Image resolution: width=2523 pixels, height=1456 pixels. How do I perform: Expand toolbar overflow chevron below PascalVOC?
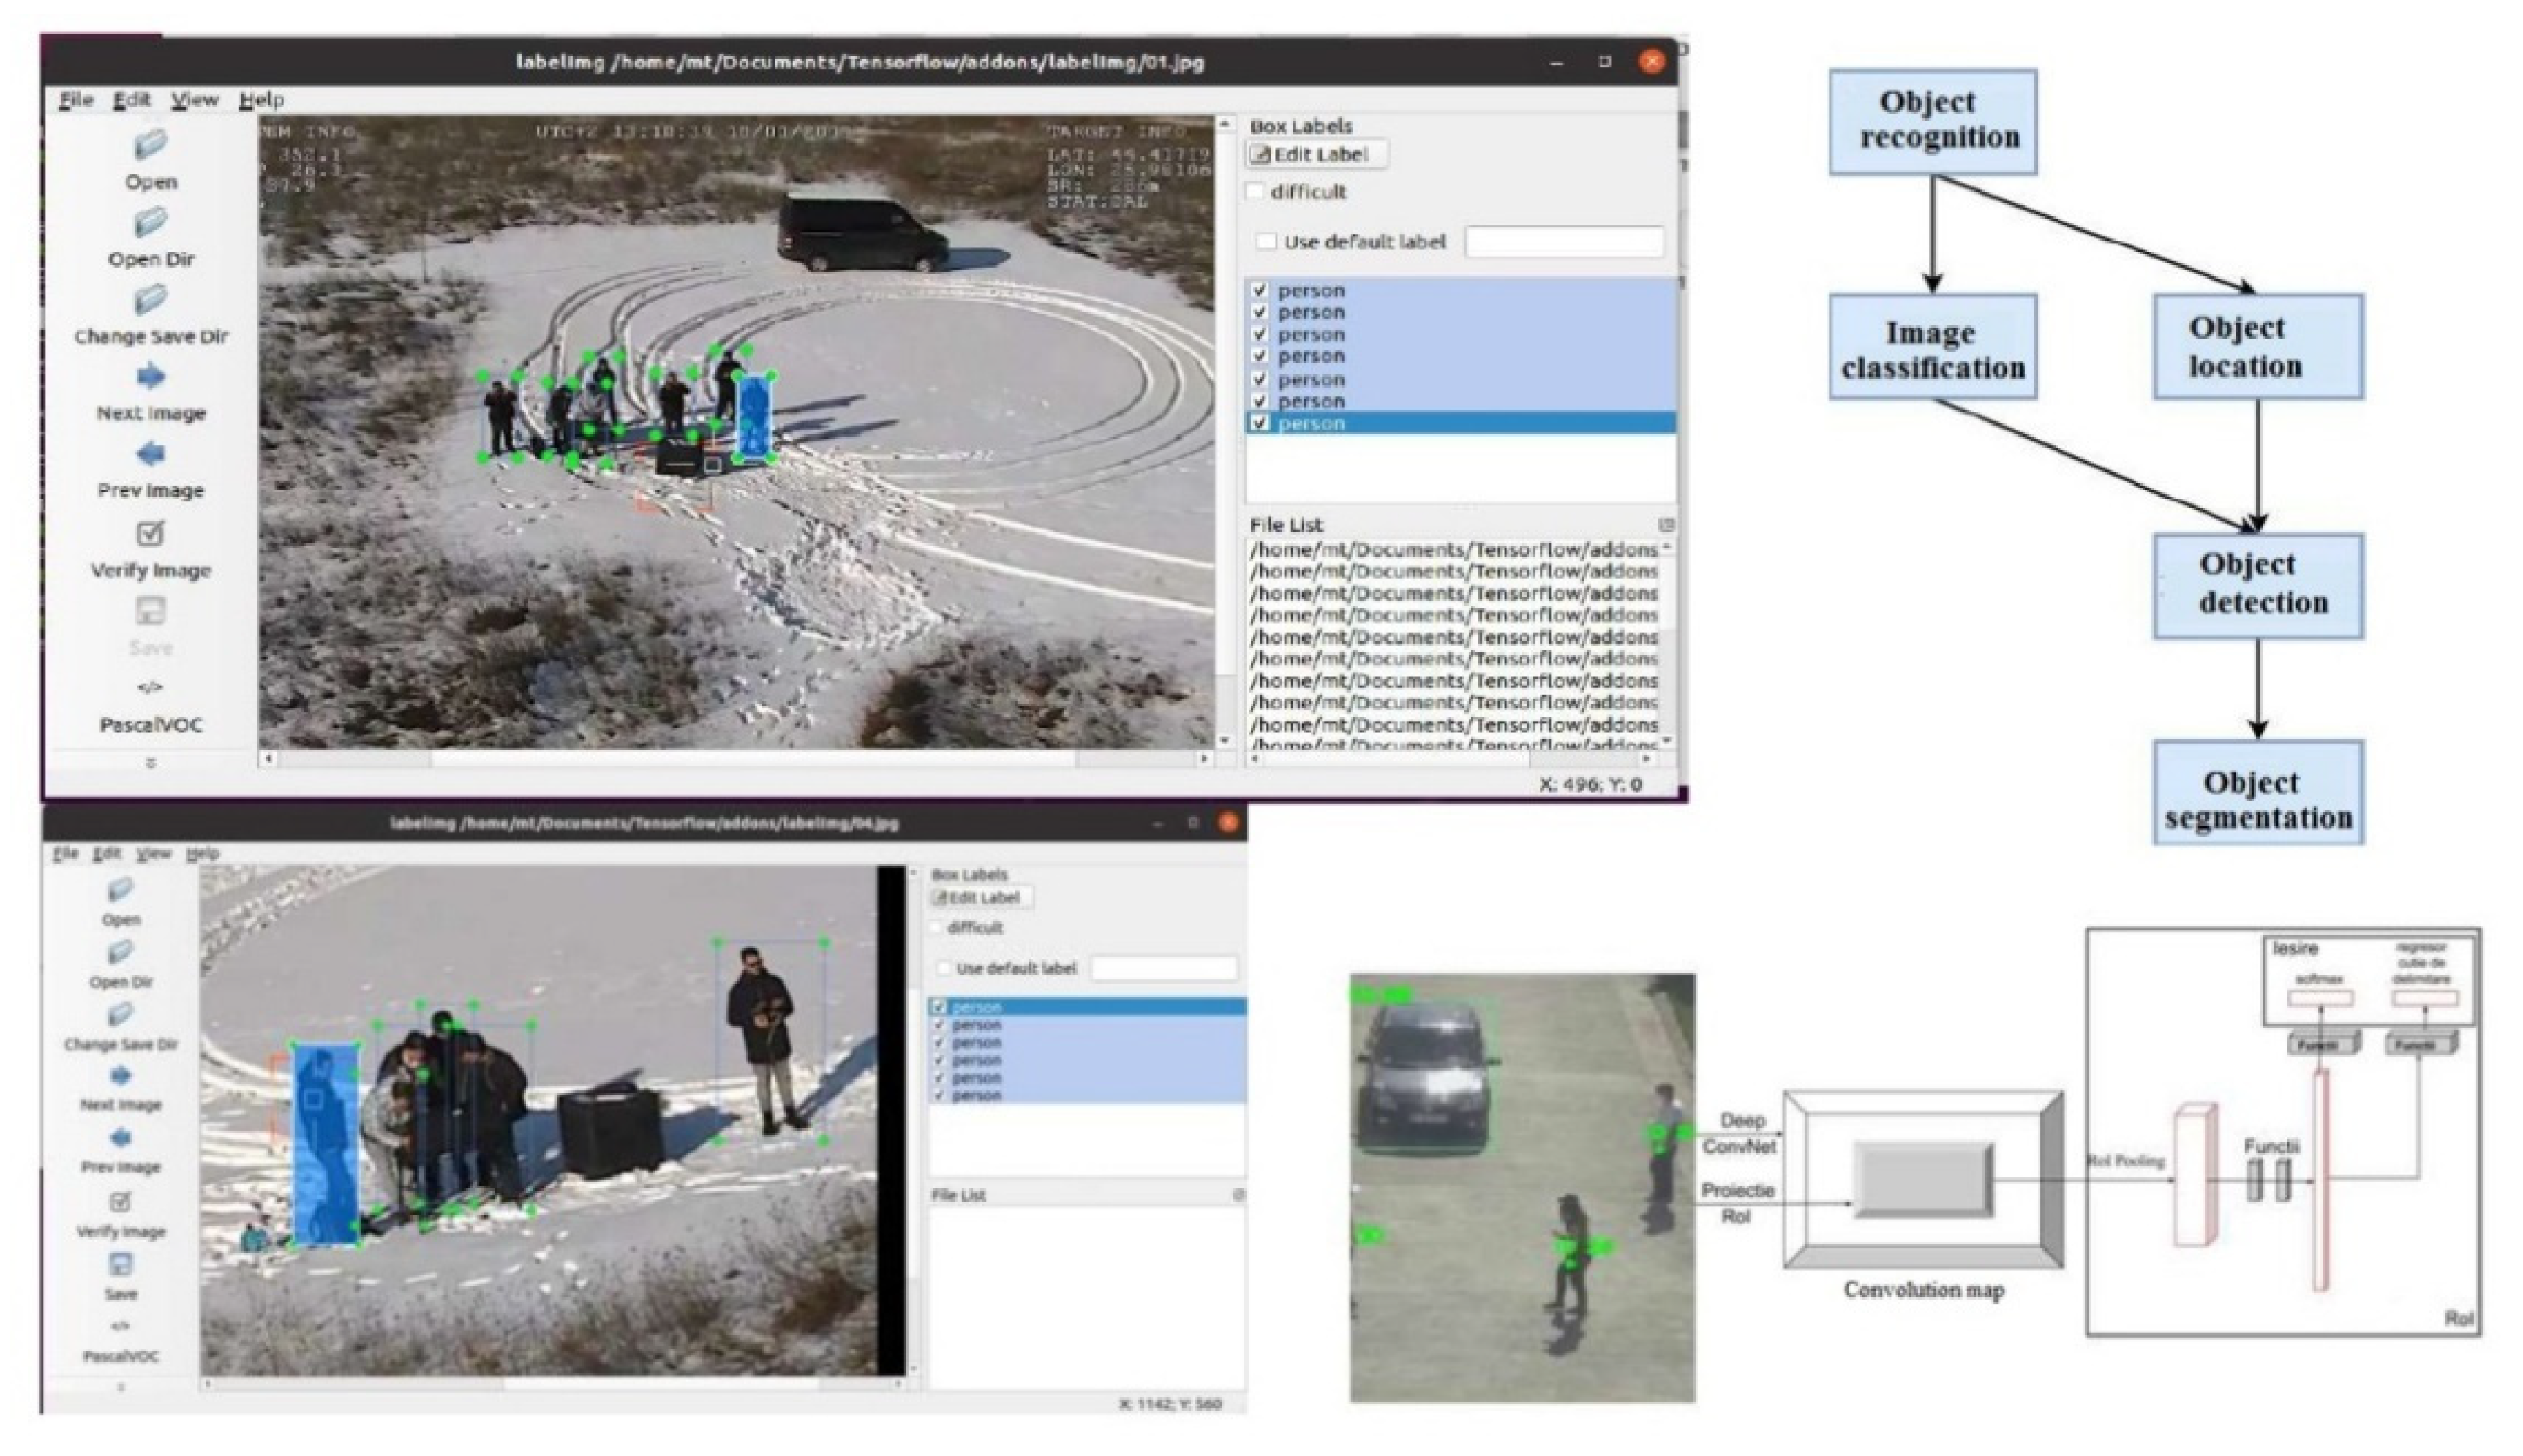click(x=150, y=763)
